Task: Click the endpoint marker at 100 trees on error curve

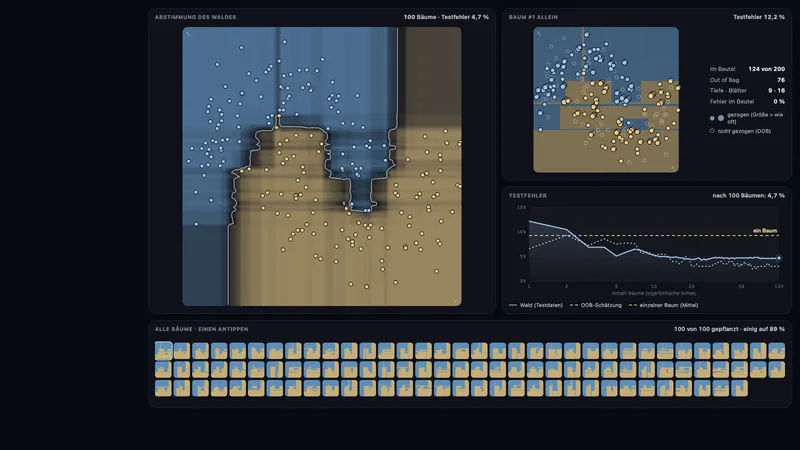Action: (779, 258)
